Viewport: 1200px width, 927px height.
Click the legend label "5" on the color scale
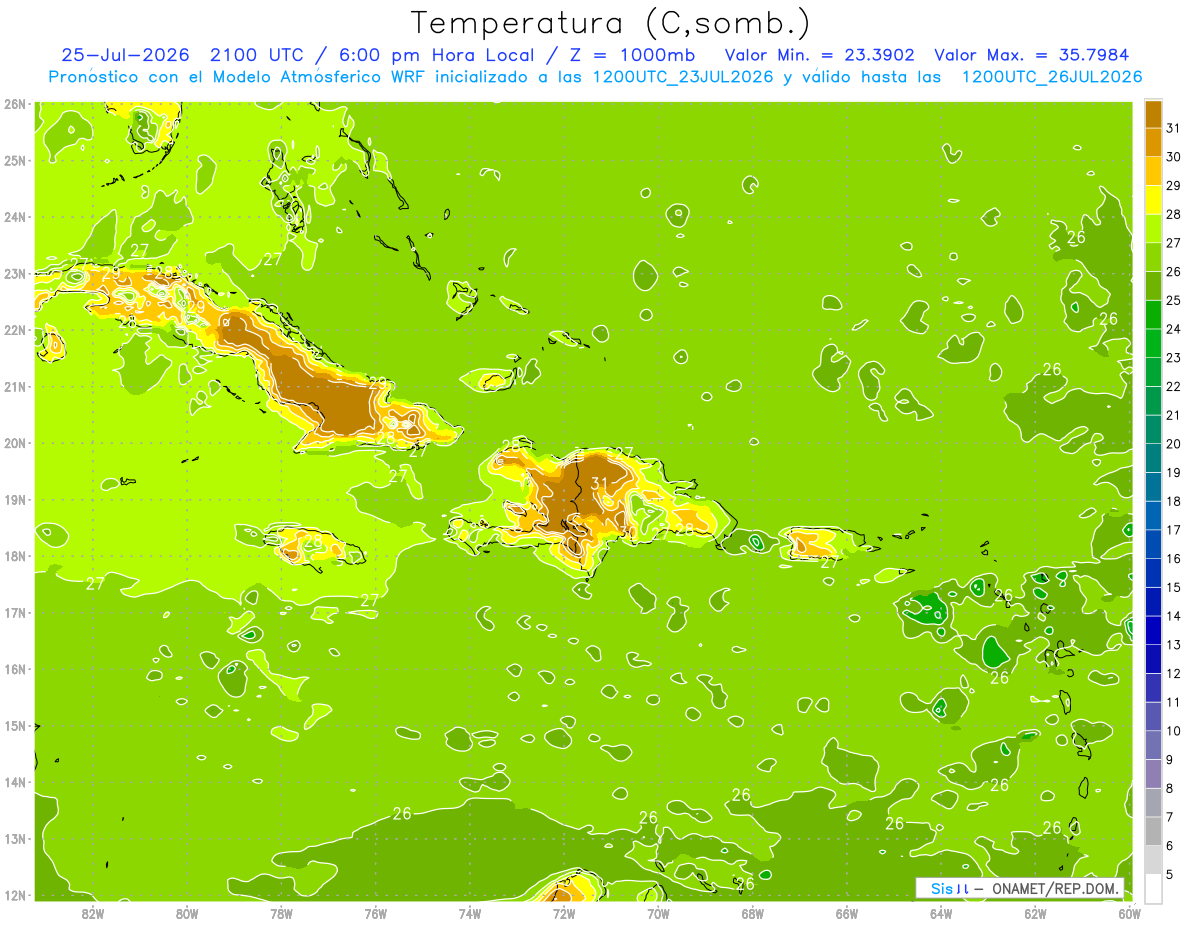click(x=1170, y=875)
